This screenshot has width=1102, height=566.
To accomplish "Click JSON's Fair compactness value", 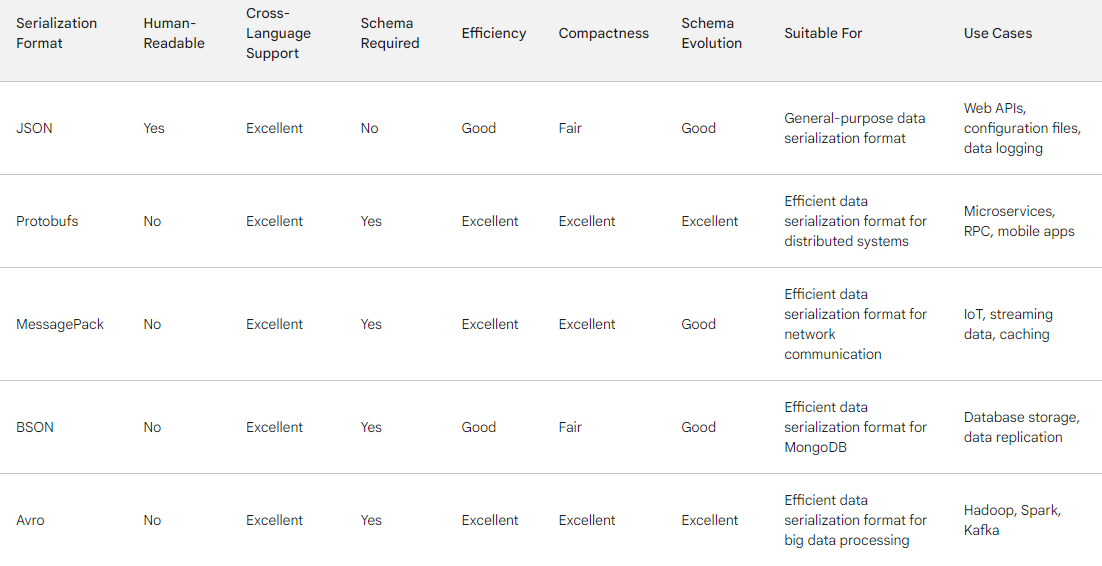I will click(570, 128).
